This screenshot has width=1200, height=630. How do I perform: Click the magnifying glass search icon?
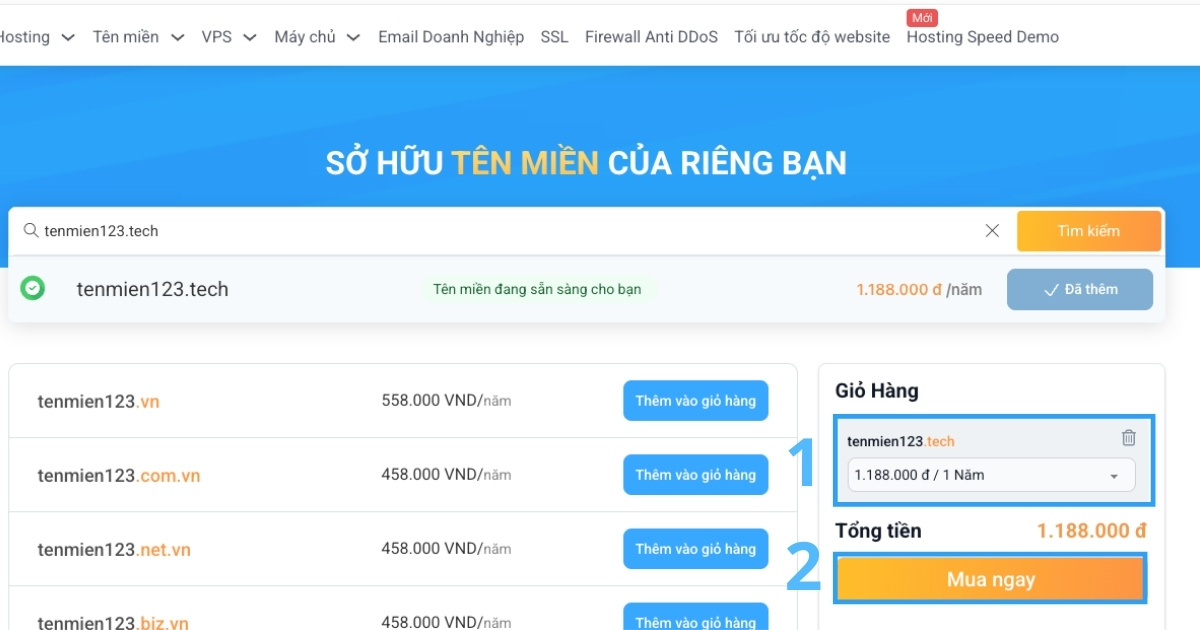tap(31, 231)
